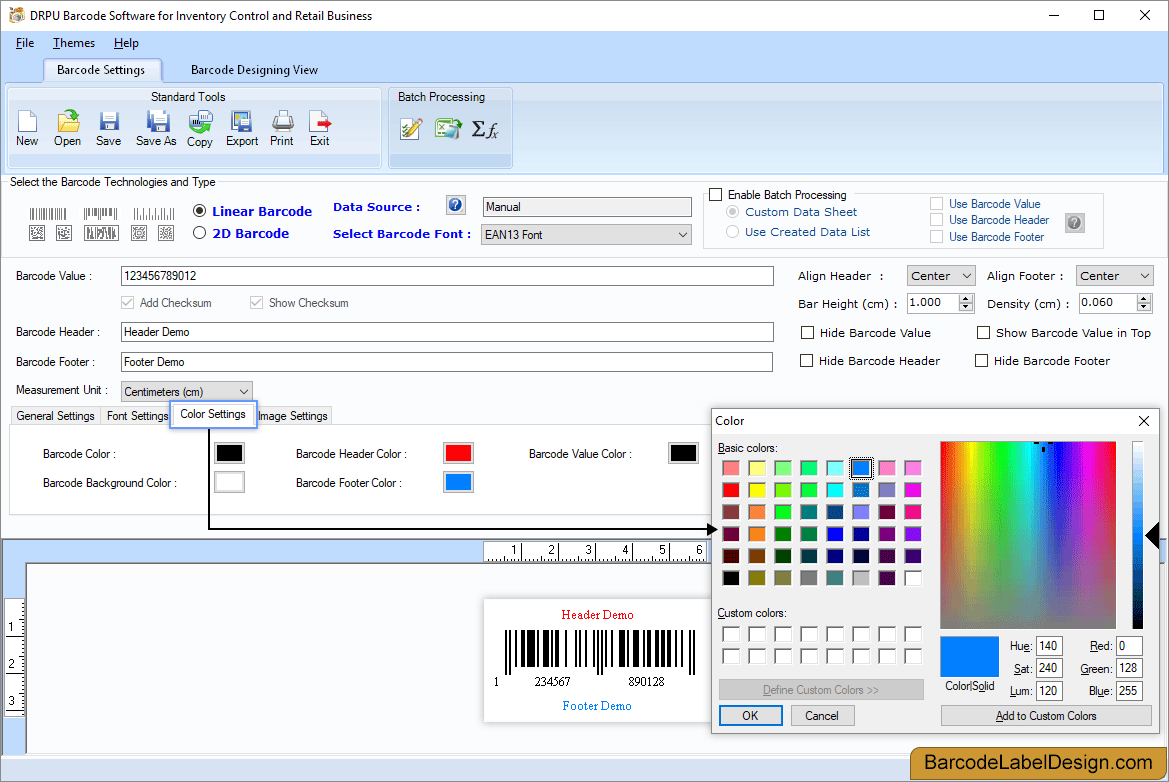Open the Themes menu
Viewport: 1169px width, 782px height.
[x=73, y=43]
